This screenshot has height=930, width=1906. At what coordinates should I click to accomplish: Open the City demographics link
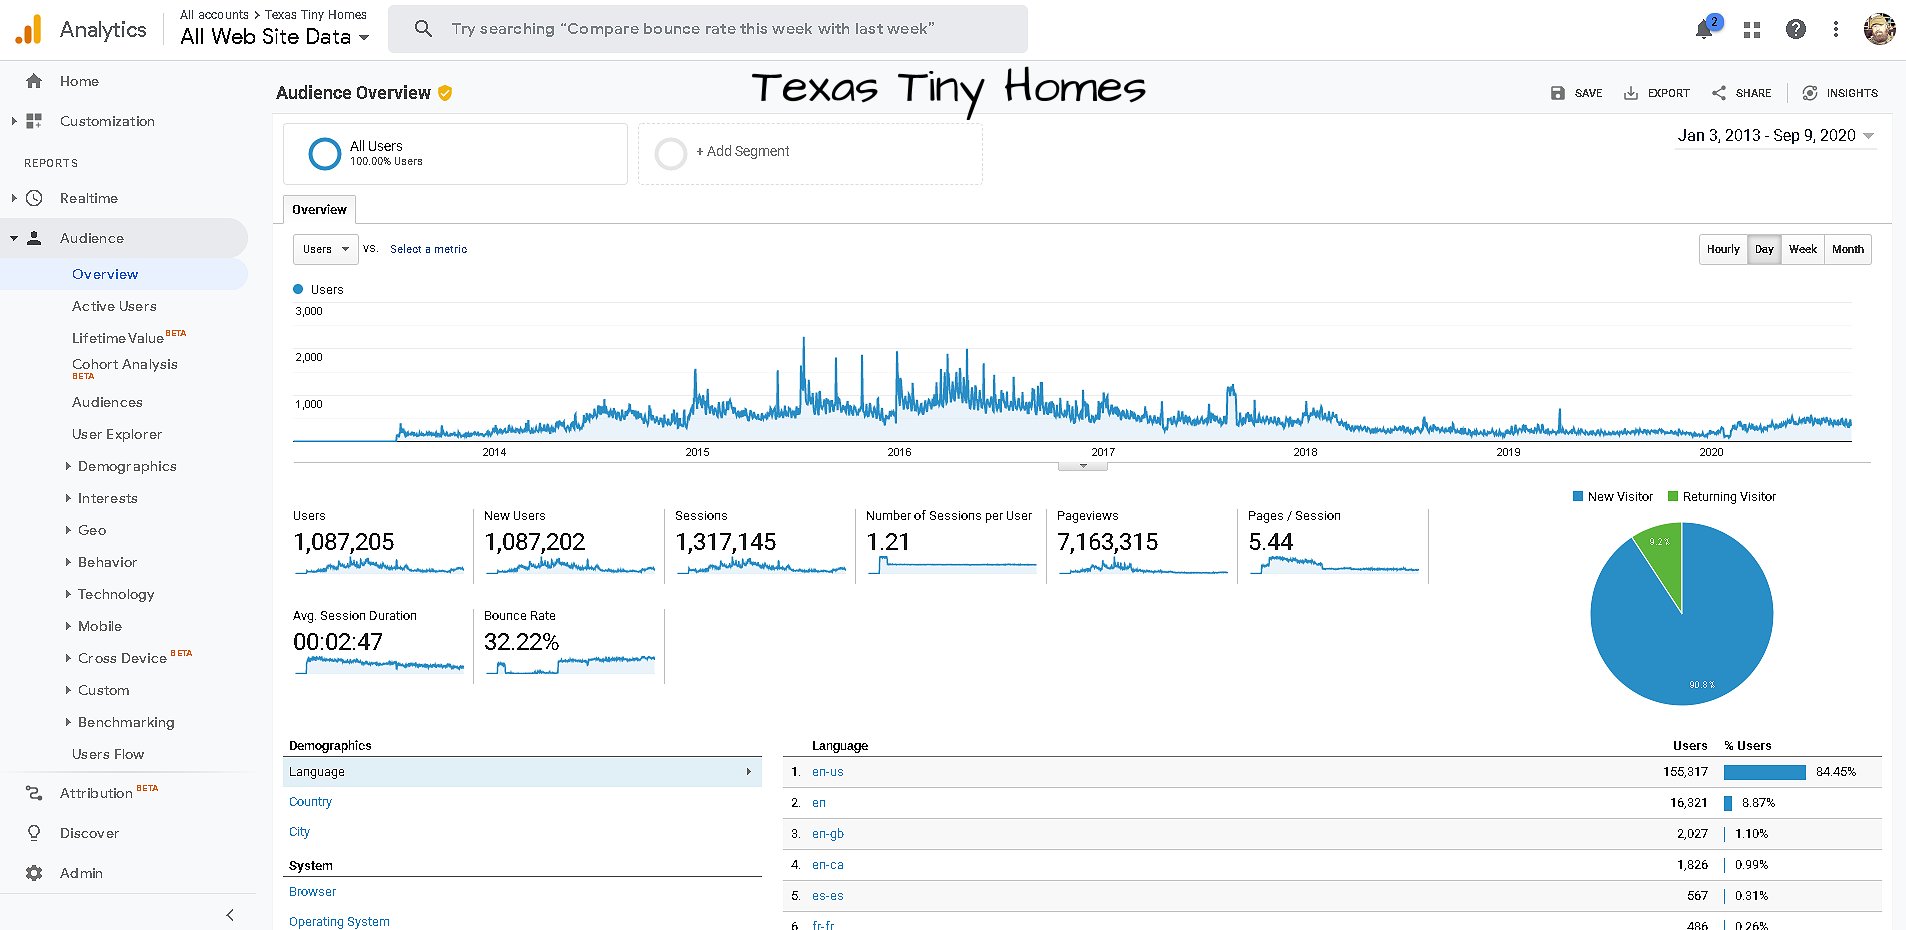[x=299, y=832]
